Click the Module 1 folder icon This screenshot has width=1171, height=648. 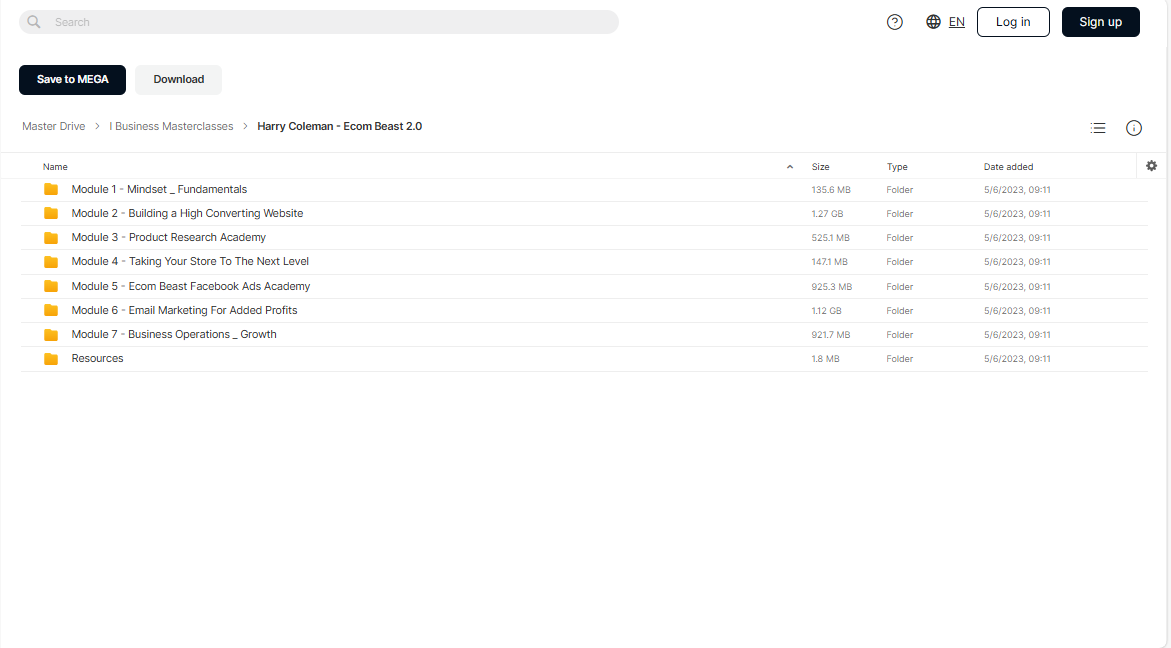[x=51, y=190]
